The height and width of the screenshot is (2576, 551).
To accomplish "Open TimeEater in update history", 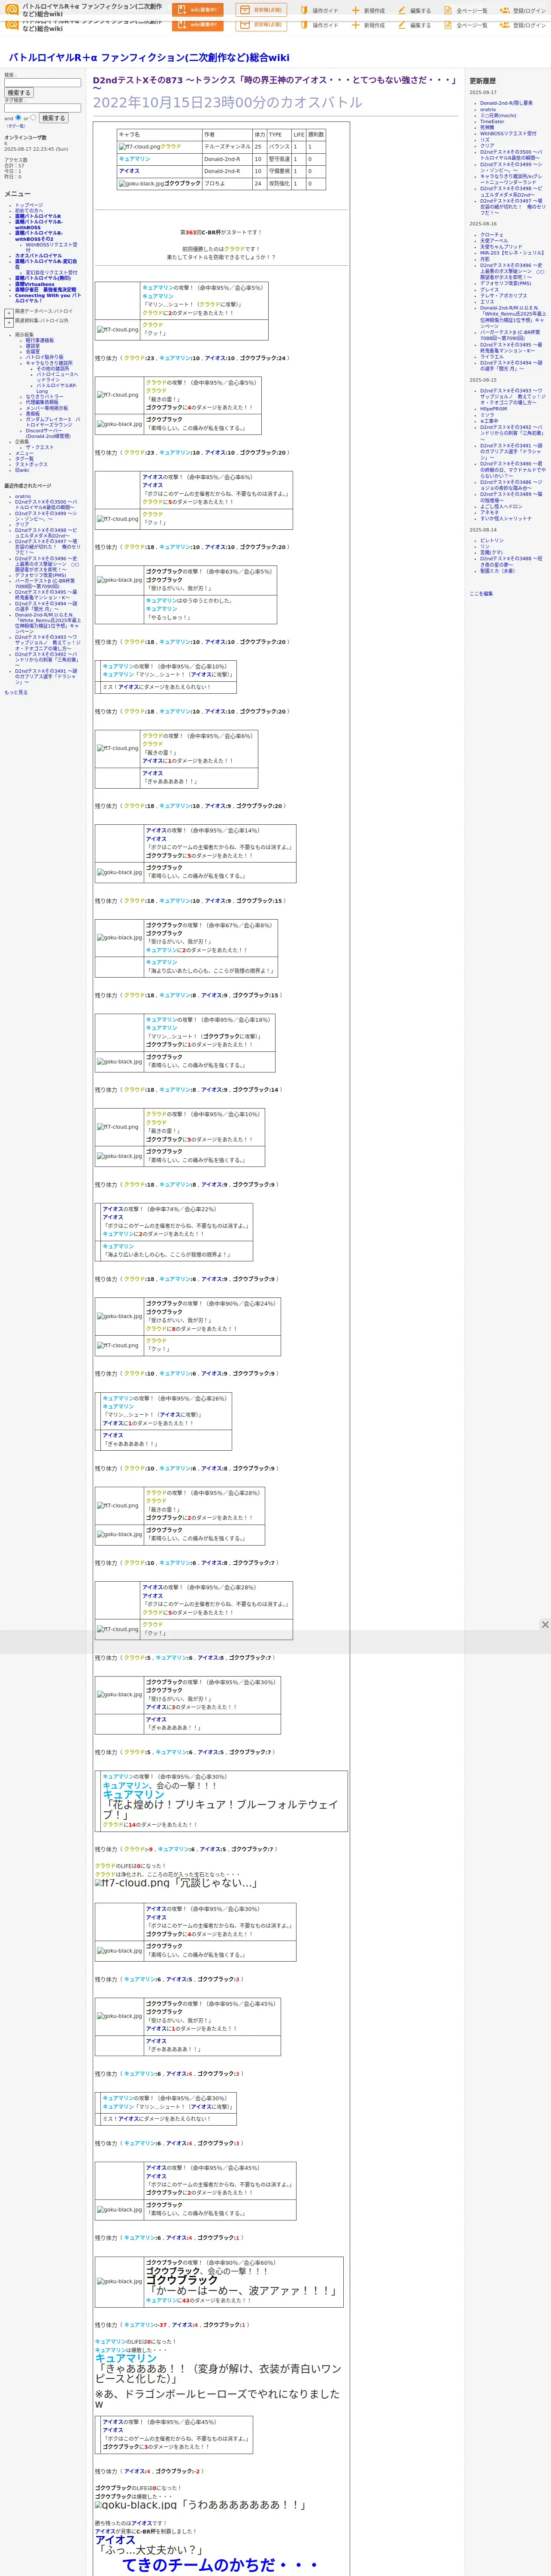I will click(x=492, y=121).
